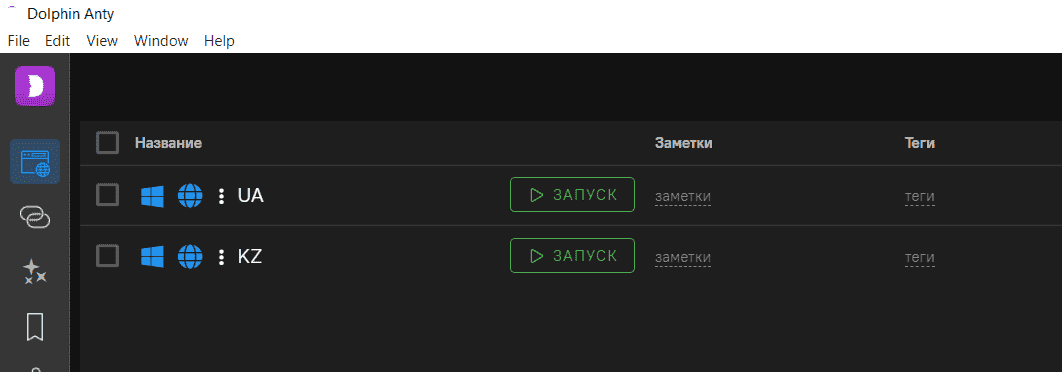
Task: Check the UA profile checkbox
Action: point(108,195)
